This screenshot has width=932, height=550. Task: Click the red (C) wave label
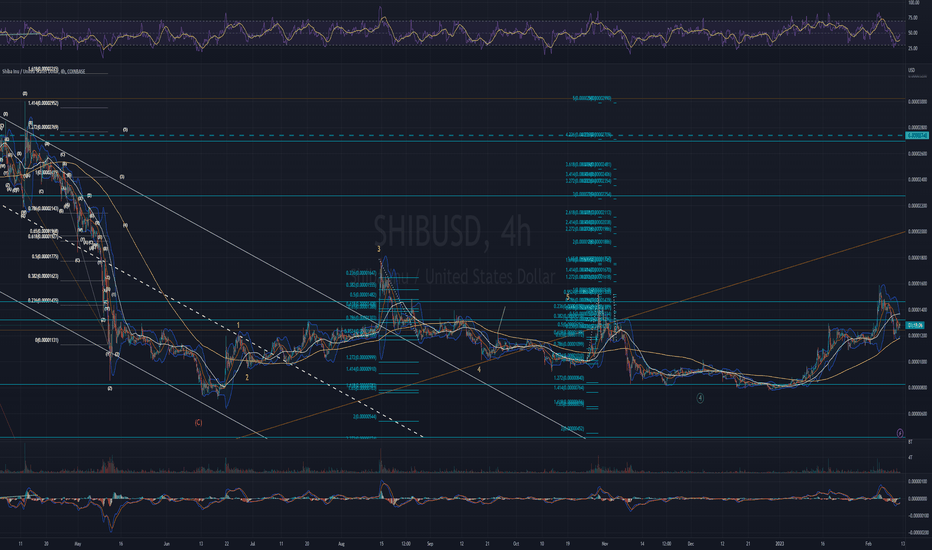pos(198,423)
